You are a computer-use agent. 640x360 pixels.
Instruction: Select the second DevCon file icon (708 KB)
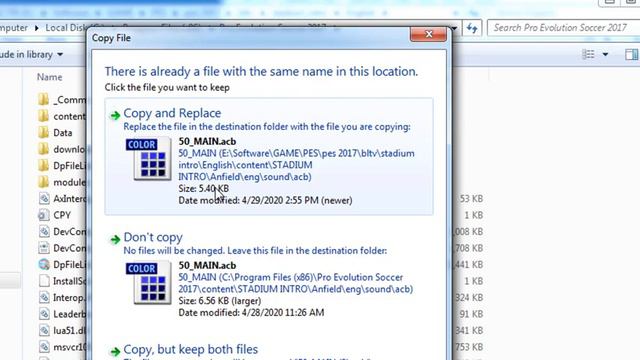click(x=44, y=248)
